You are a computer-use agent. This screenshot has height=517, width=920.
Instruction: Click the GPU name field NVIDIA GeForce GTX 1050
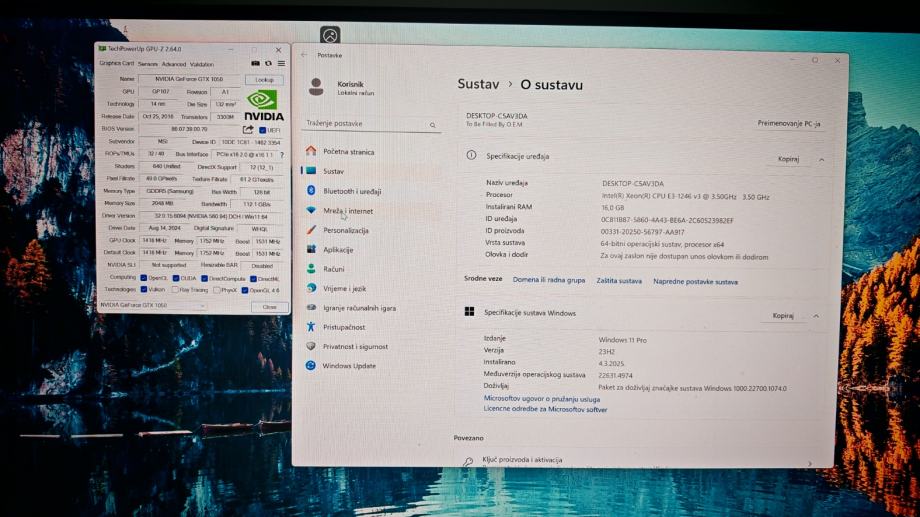190,79
